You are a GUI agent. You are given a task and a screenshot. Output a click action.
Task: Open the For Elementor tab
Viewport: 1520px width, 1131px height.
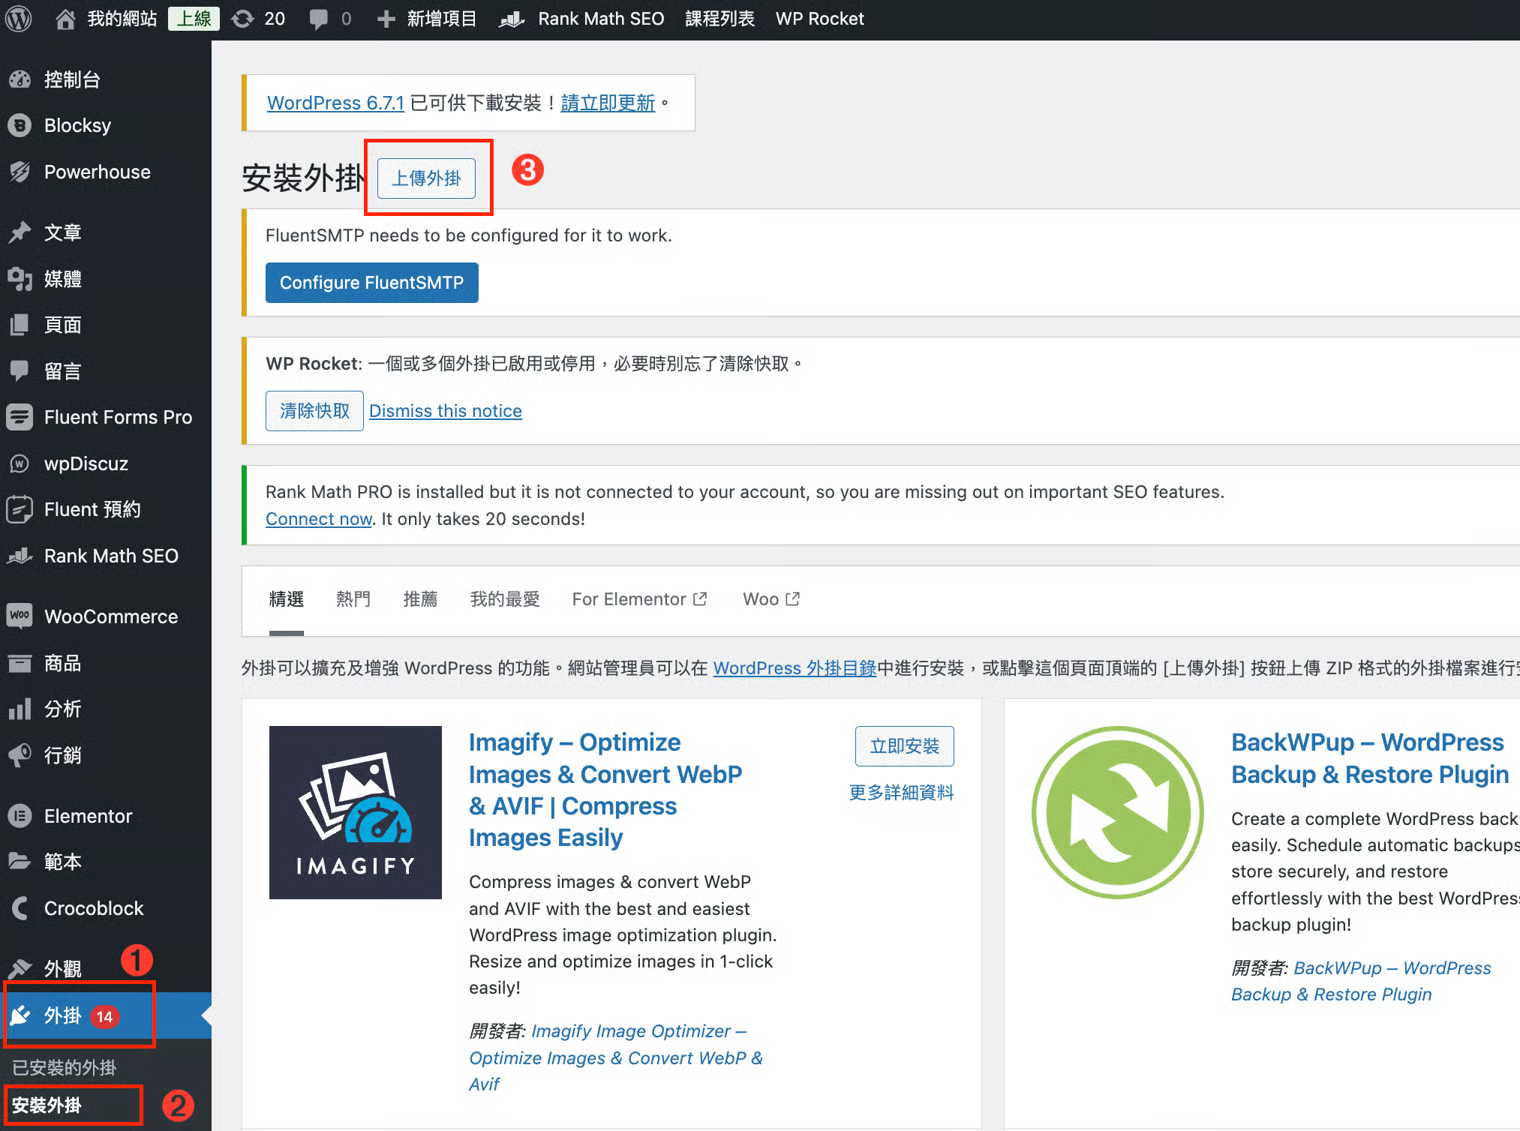pyautogui.click(x=639, y=599)
